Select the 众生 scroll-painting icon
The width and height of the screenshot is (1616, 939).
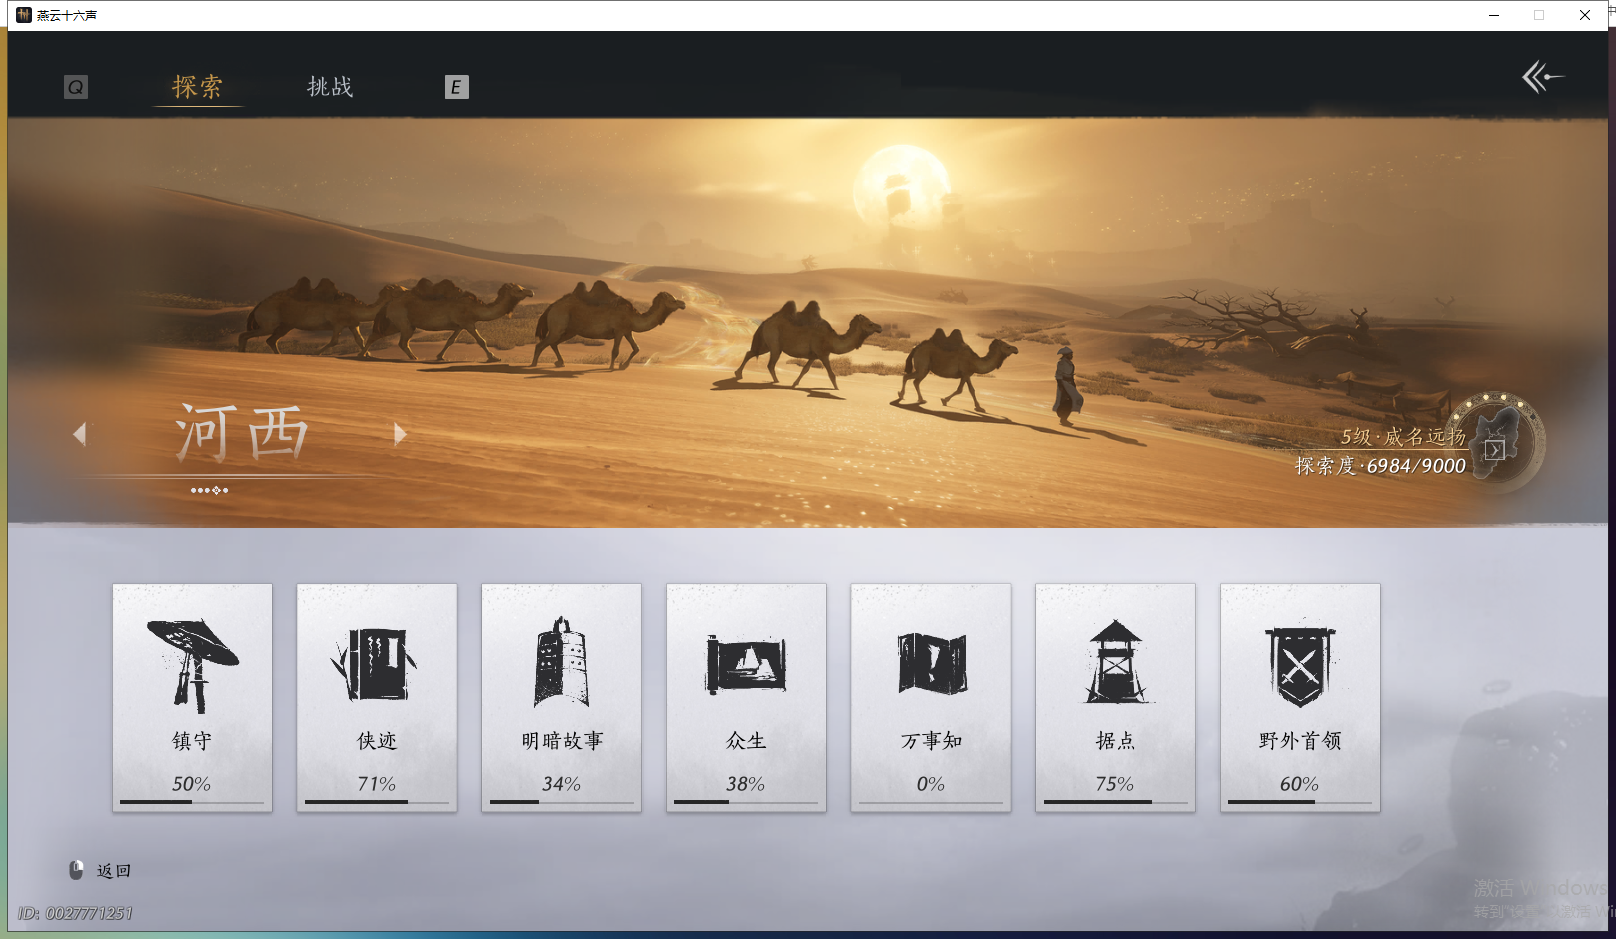746,660
